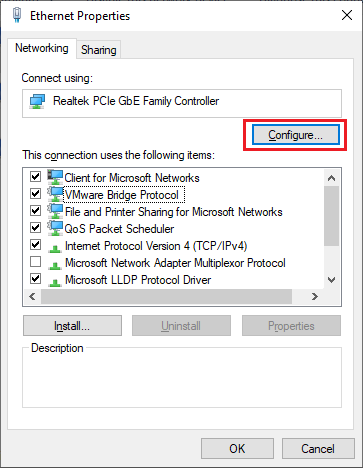Click the Realtek adapter network icon
This screenshot has height=468, width=363.
tap(37, 101)
